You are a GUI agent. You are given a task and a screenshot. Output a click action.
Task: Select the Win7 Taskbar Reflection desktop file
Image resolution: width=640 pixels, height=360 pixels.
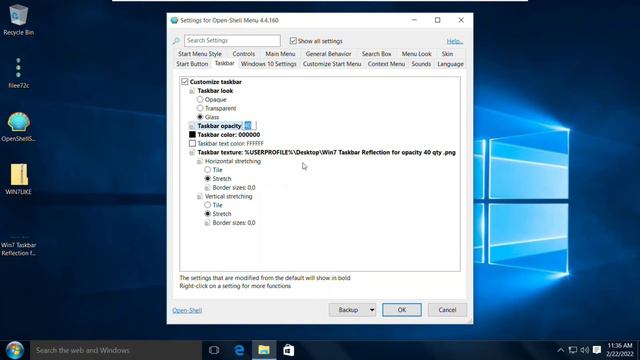(18, 245)
